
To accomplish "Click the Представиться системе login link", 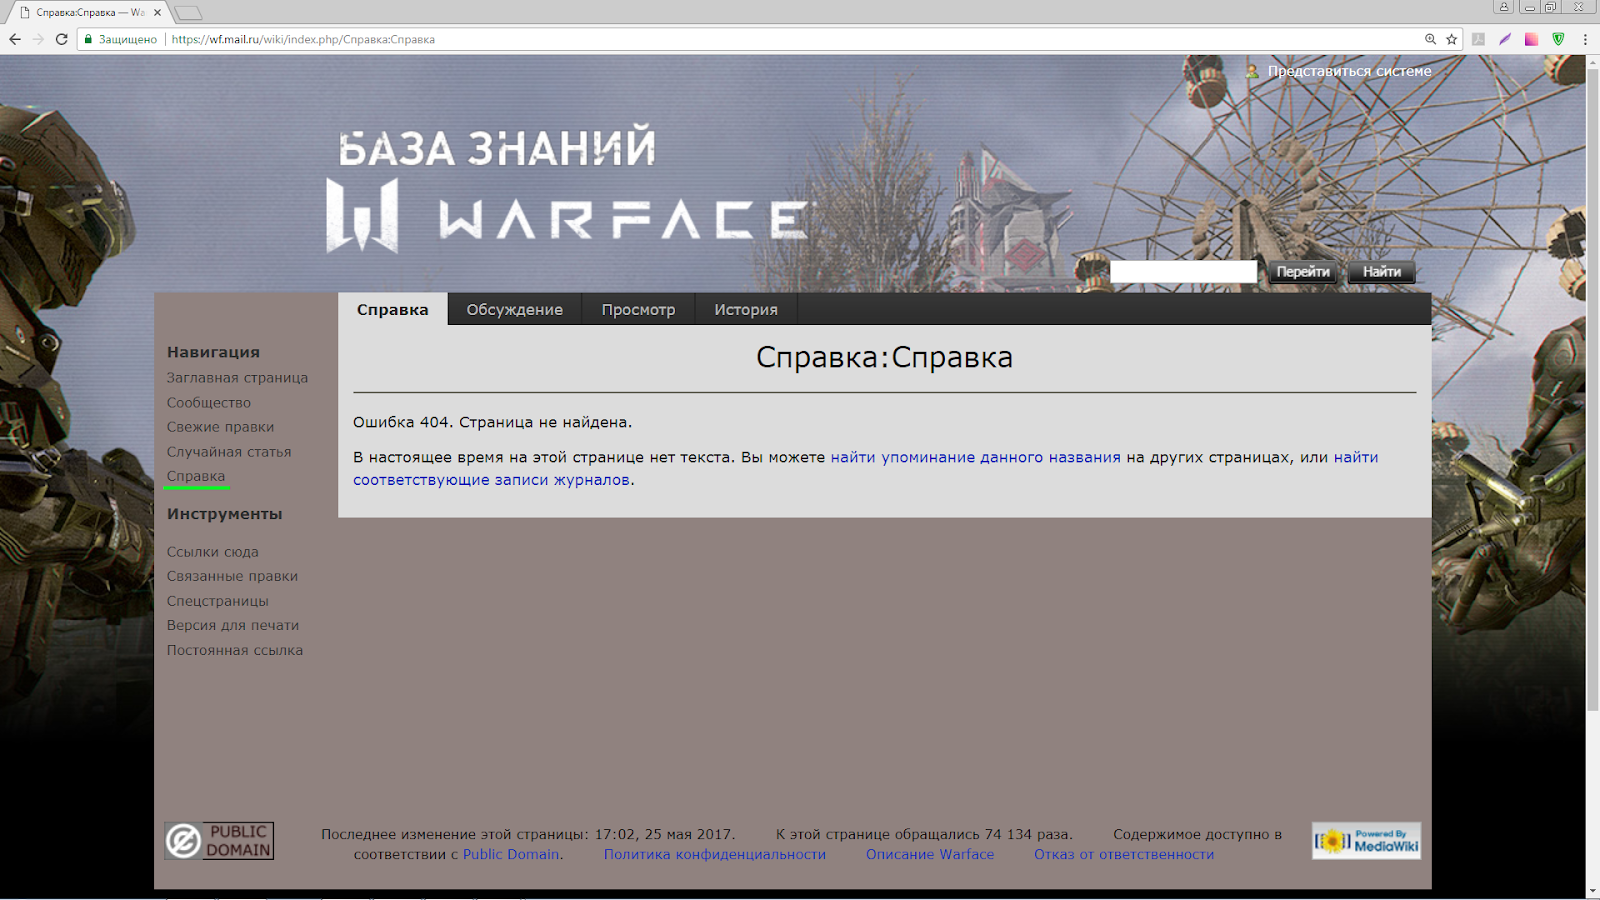I will [1349, 71].
